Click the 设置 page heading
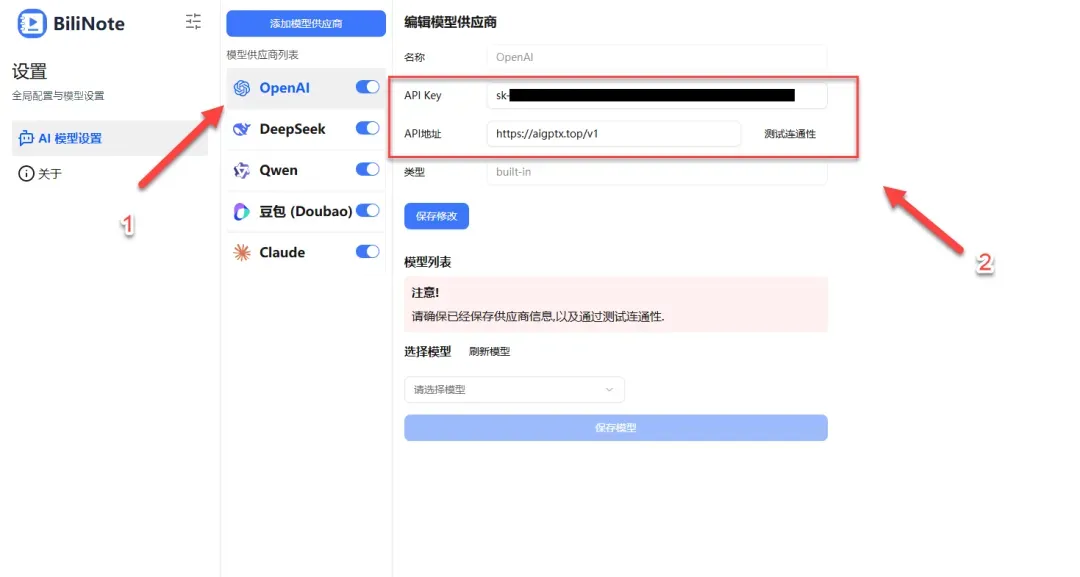The height and width of the screenshot is (577, 1080). (x=30, y=71)
